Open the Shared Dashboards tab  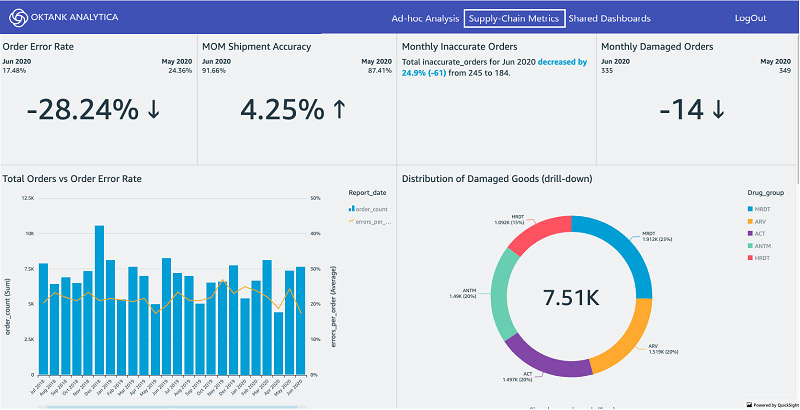point(609,18)
